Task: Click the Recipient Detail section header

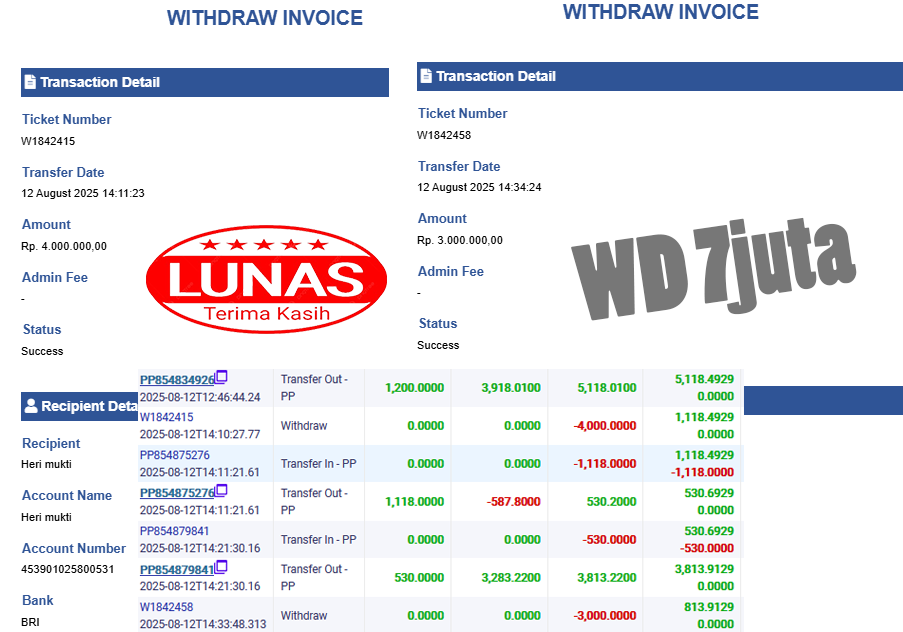Action: pos(79,406)
